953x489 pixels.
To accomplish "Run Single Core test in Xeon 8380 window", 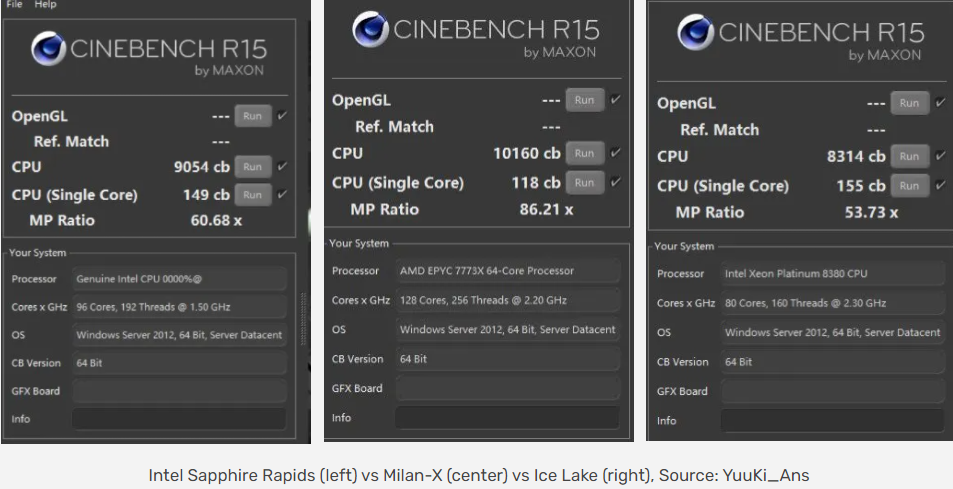I will [x=910, y=185].
